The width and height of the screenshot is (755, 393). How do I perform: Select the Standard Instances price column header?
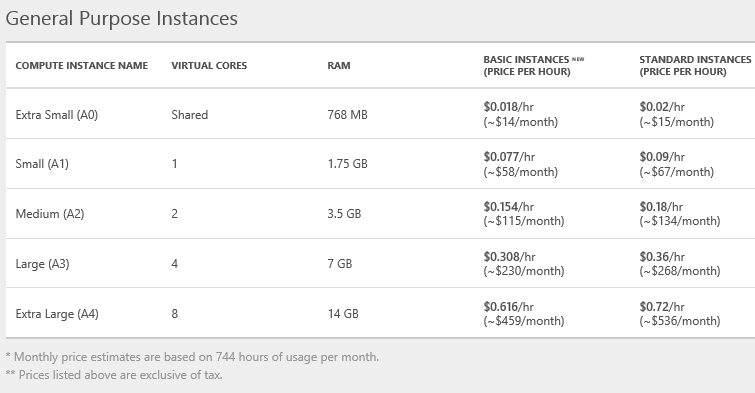click(695, 66)
